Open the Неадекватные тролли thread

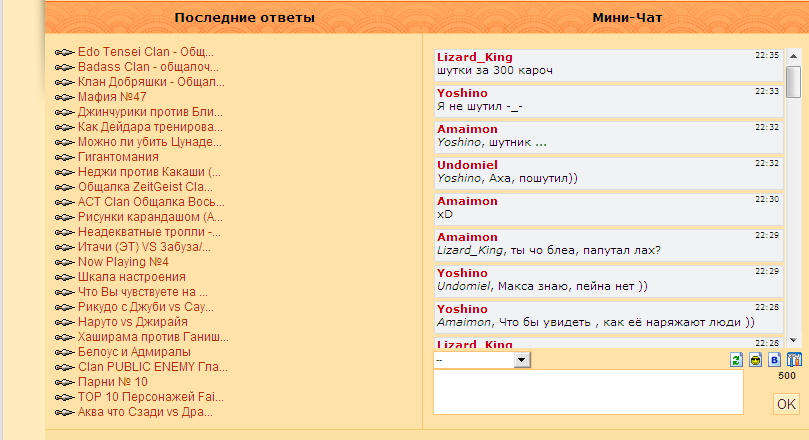(x=149, y=232)
